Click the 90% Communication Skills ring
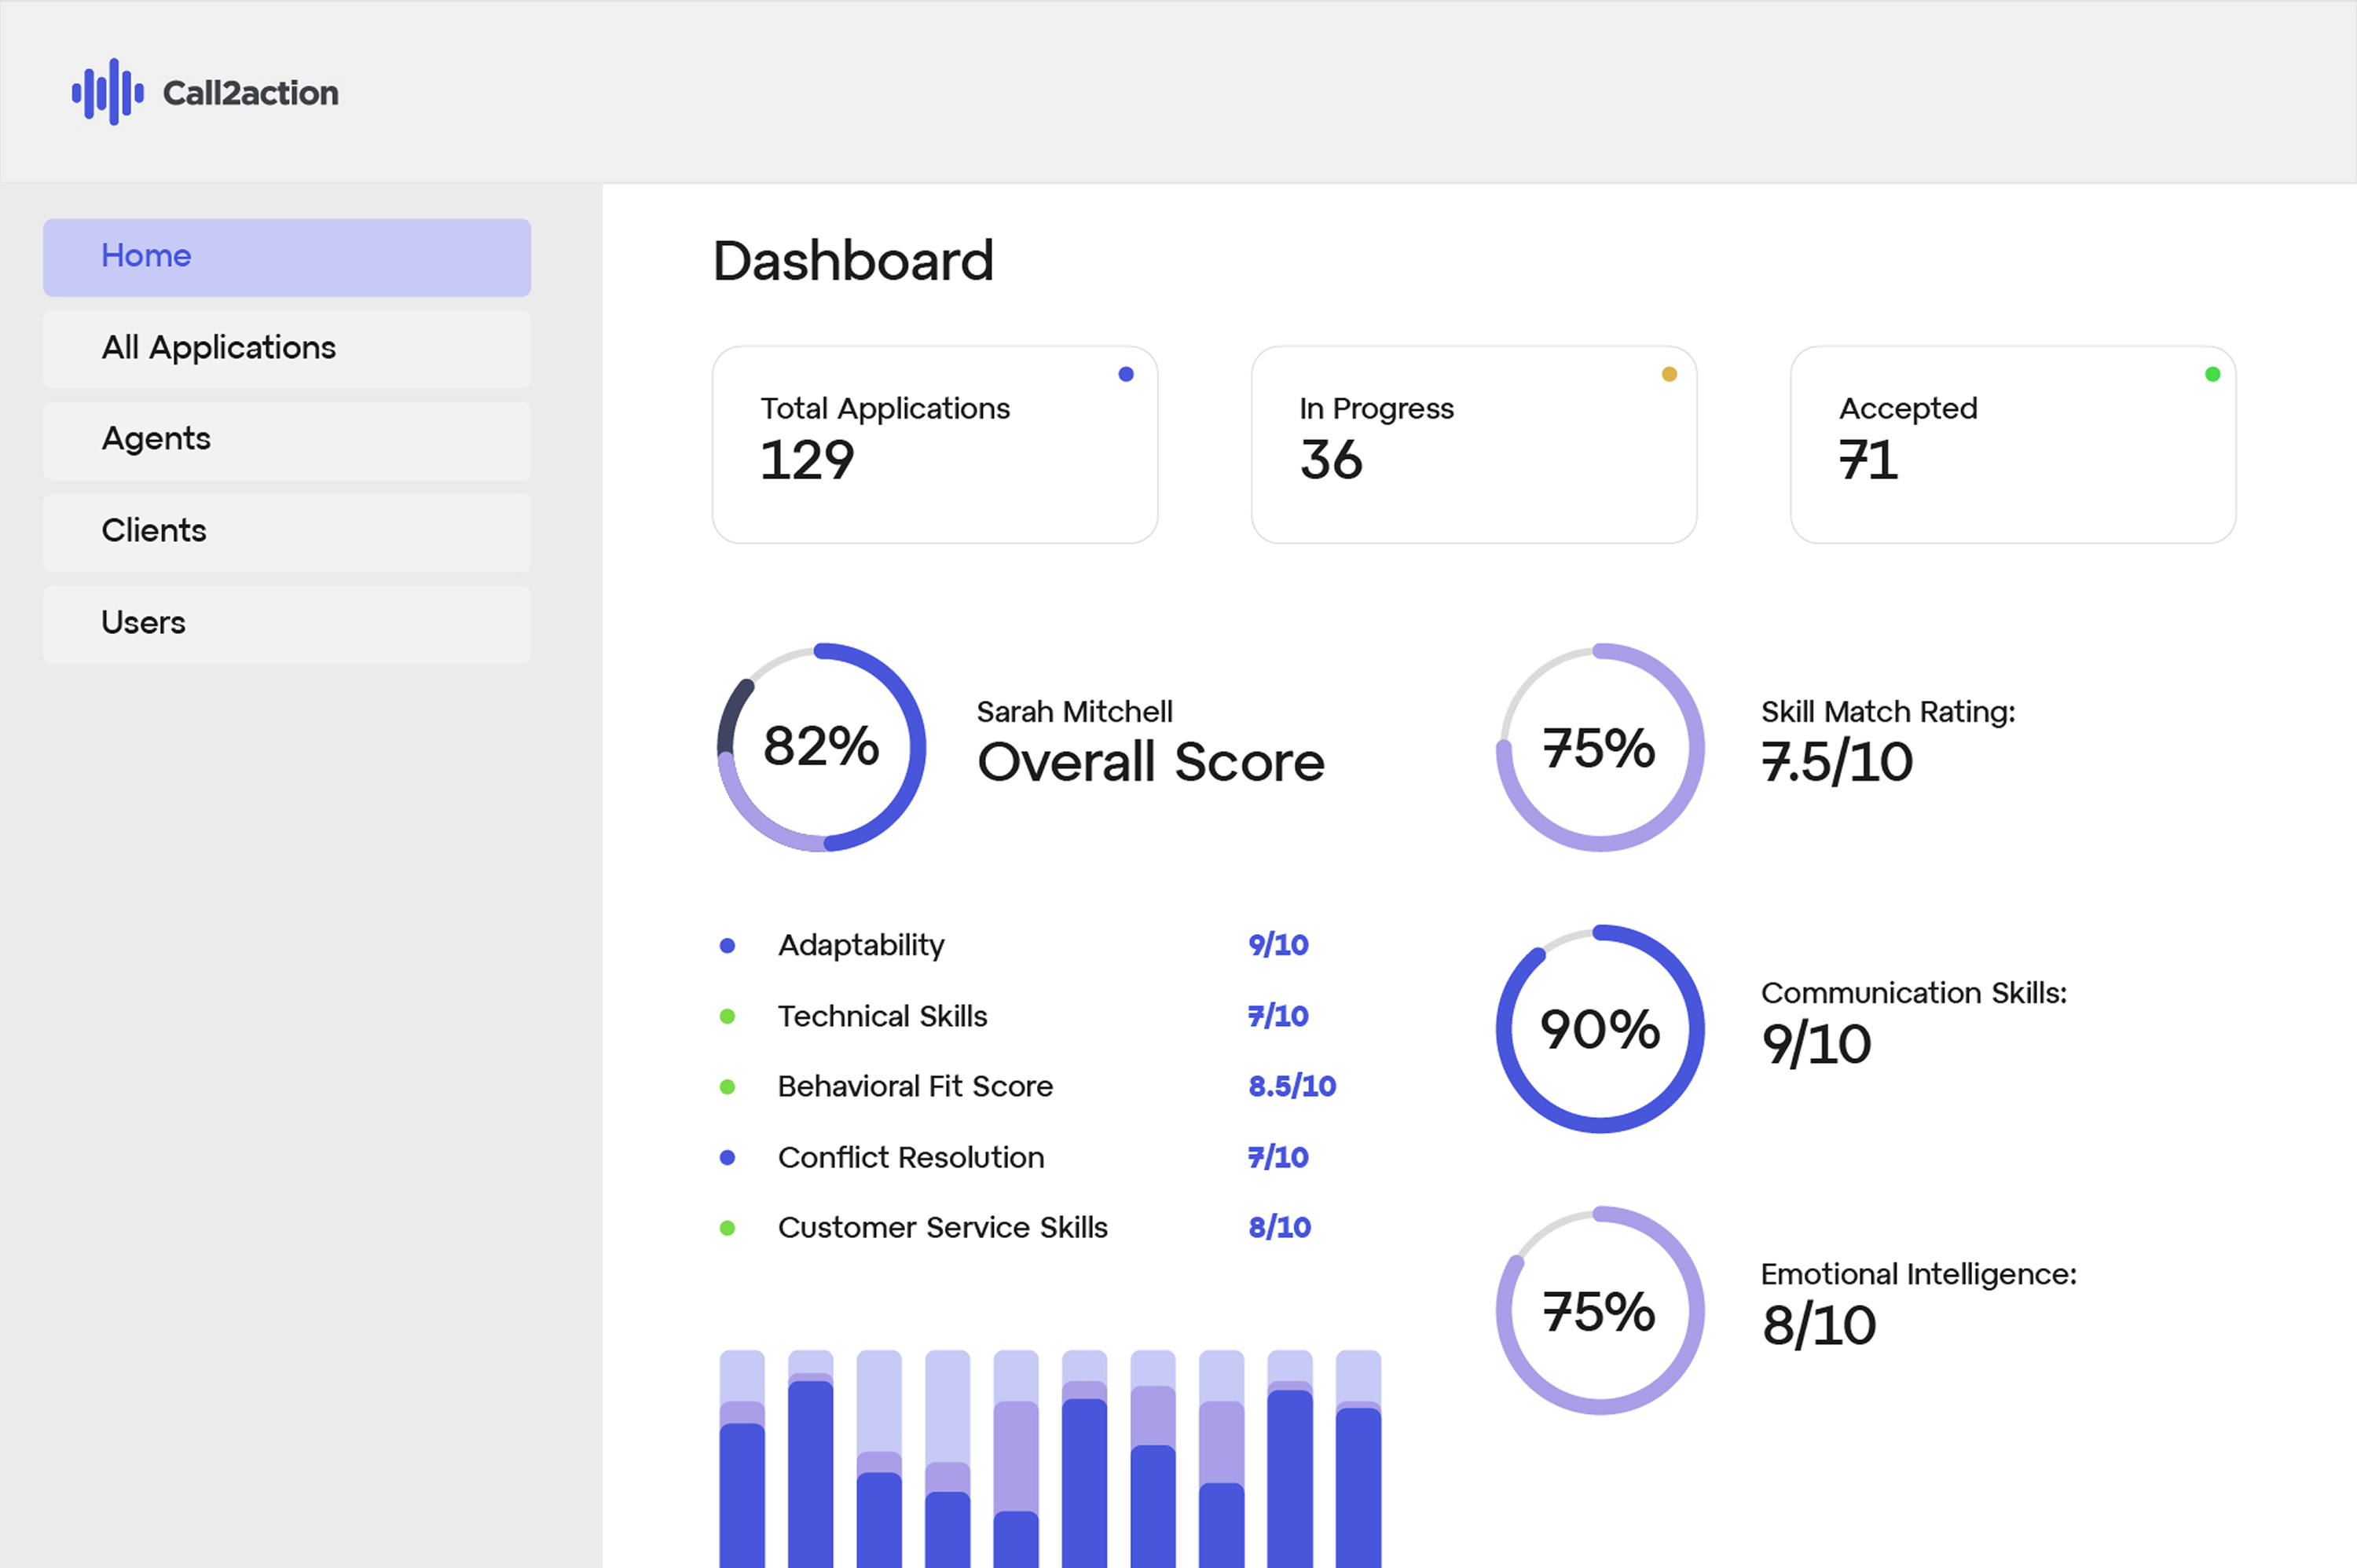The image size is (2357, 1568). [1600, 1029]
